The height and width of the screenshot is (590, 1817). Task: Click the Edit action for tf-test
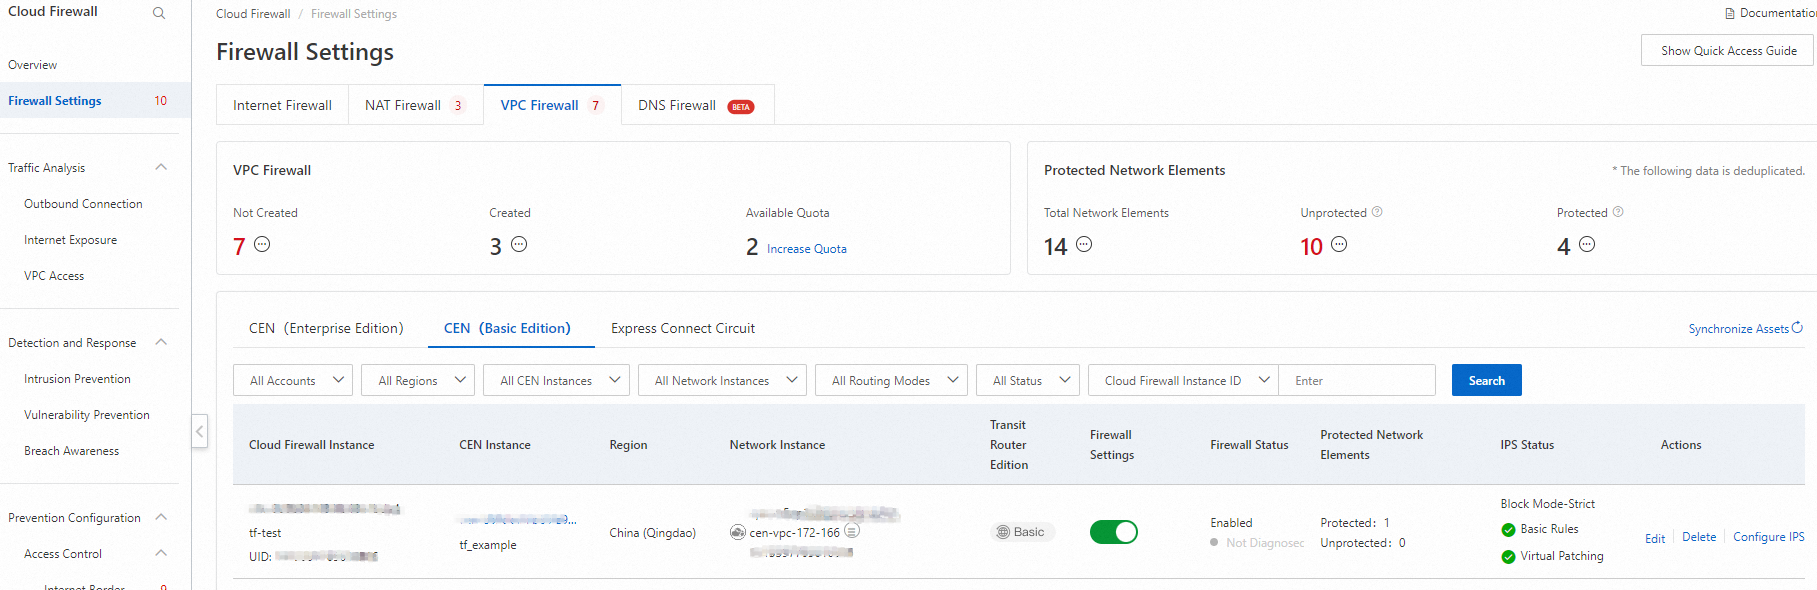[x=1655, y=538]
